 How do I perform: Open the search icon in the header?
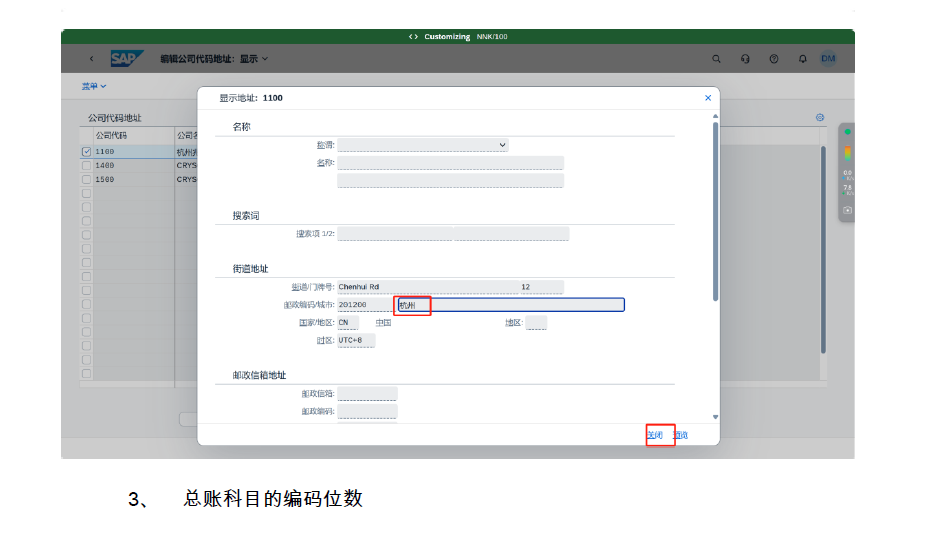pos(716,59)
